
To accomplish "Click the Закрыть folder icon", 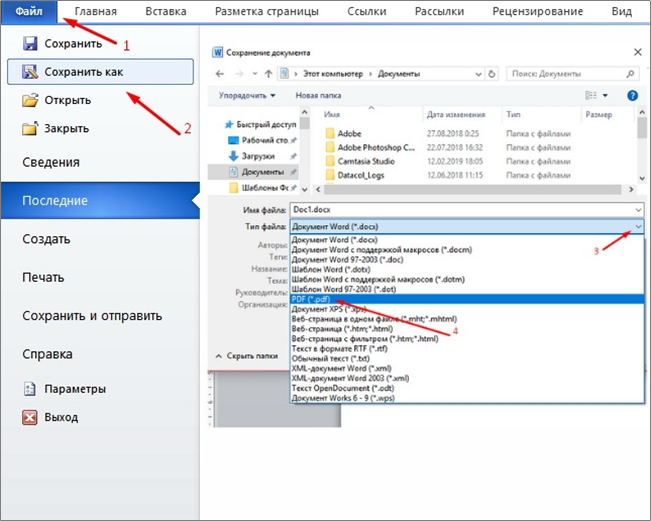I will coord(30,128).
